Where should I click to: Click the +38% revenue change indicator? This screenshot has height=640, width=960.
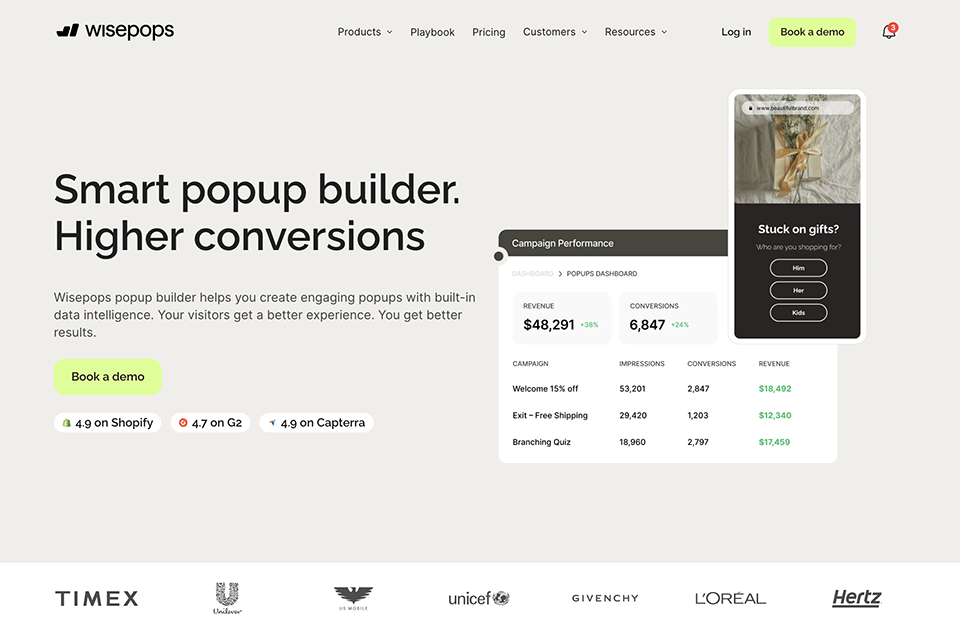[589, 325]
